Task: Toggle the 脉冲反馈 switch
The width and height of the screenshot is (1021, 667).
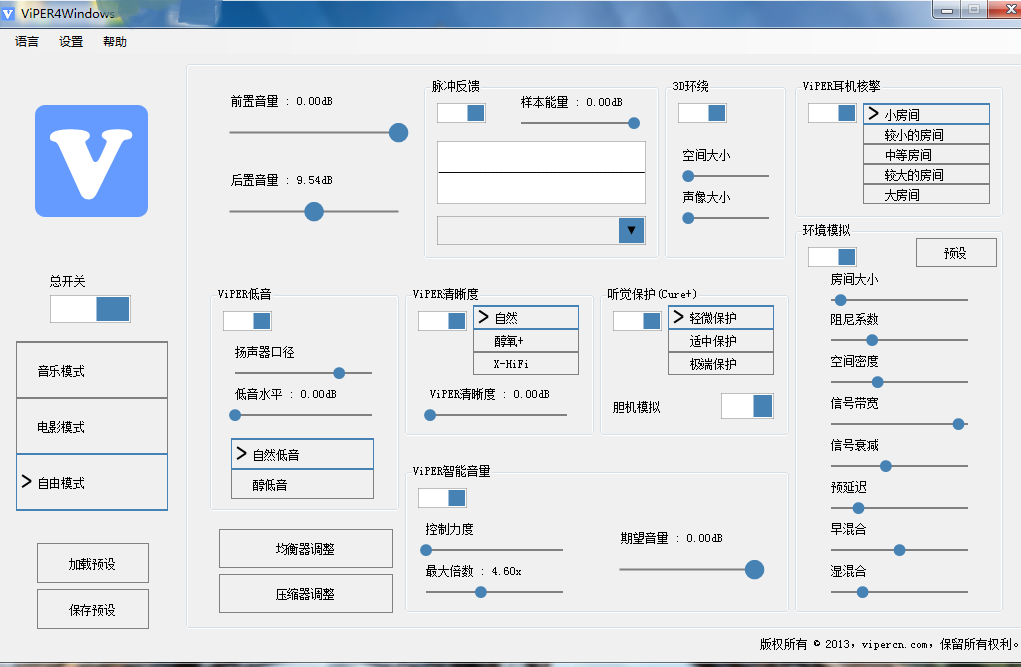Action: [461, 113]
